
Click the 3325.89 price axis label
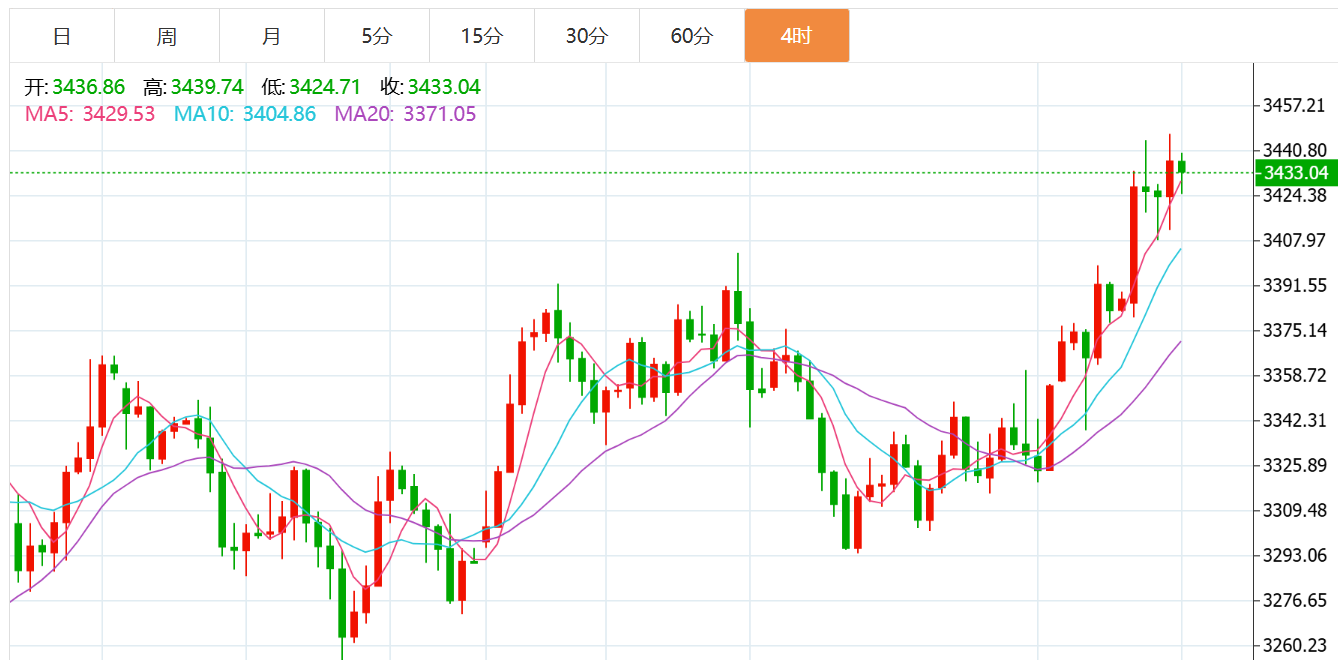(x=1295, y=465)
